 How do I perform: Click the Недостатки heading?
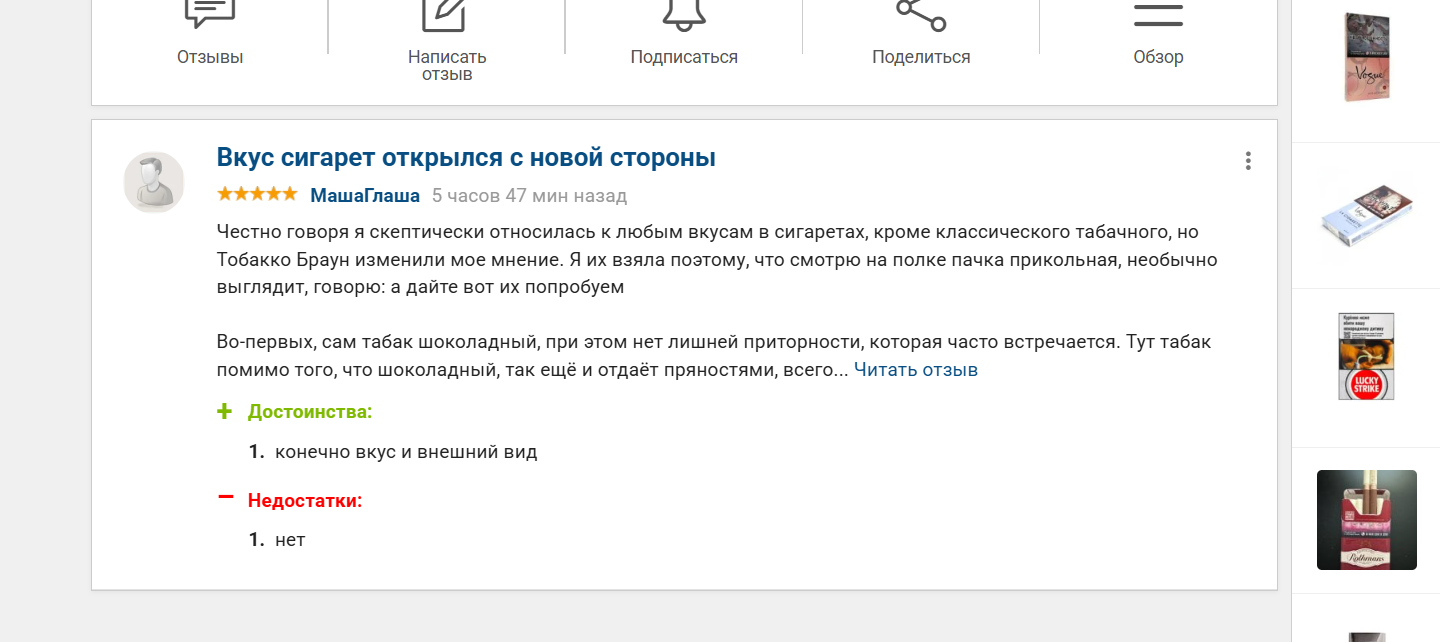tap(305, 500)
